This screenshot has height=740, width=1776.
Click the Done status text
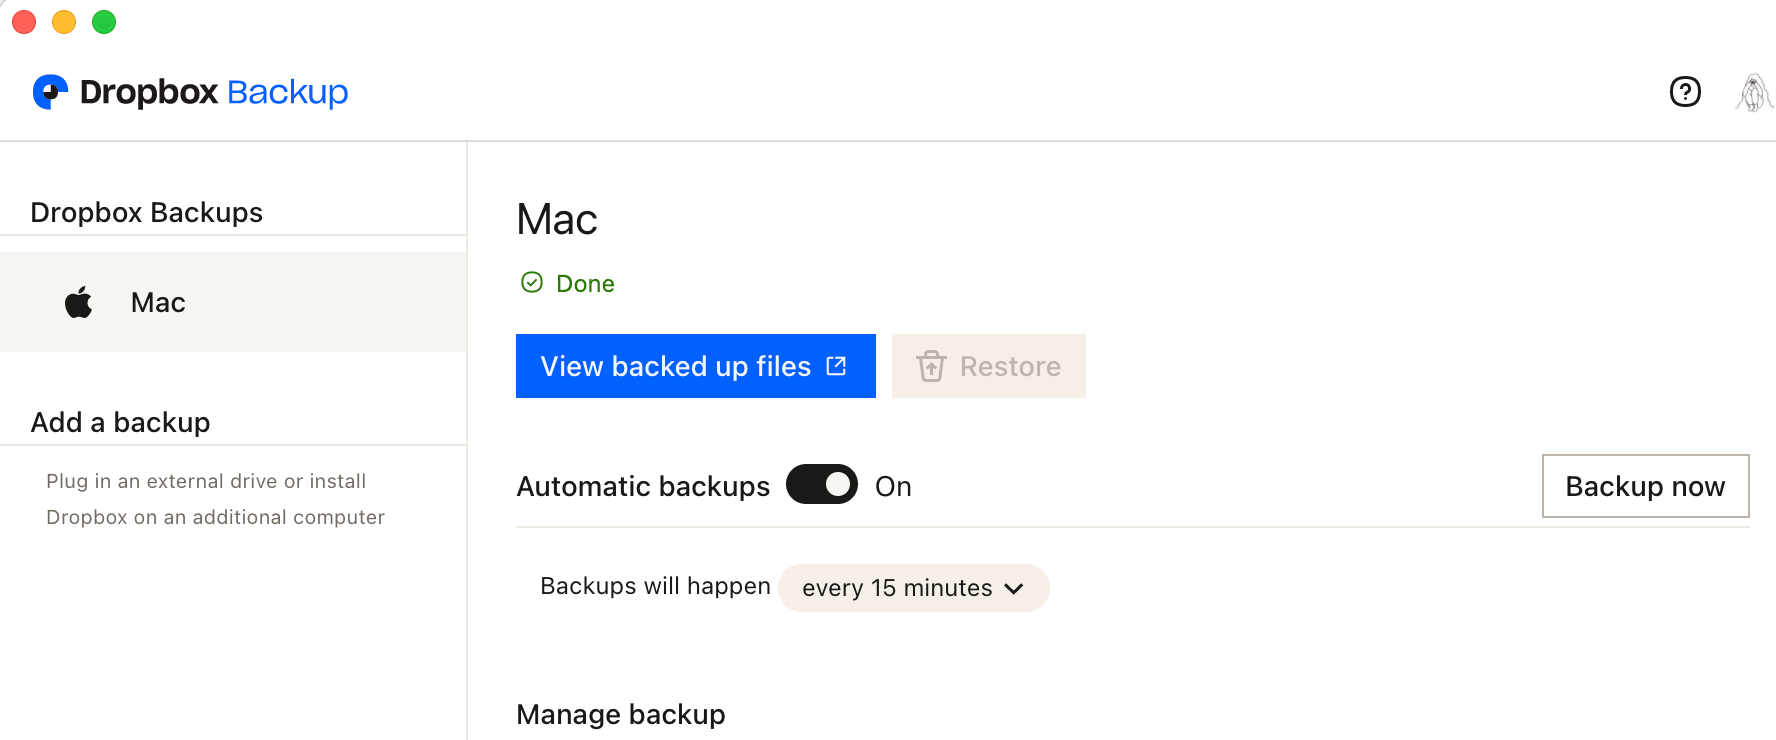tap(585, 284)
